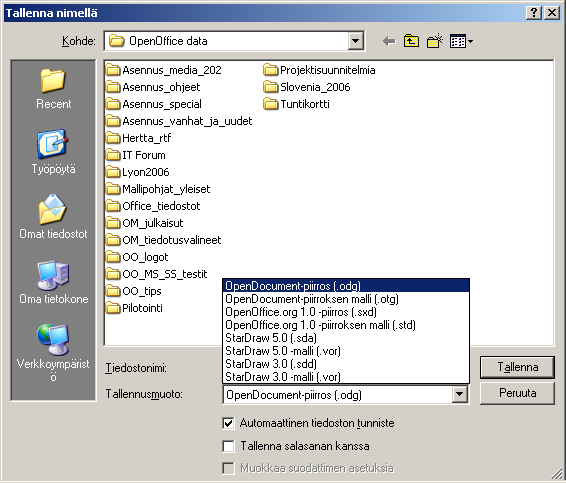Open the Hertta_rtf folder
The image size is (566, 483).
(139, 138)
